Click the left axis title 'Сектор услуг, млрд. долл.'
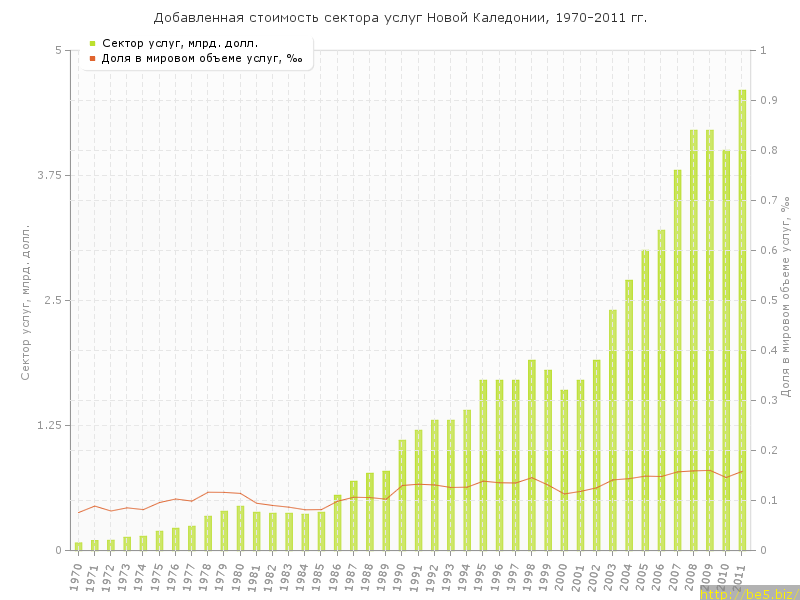 point(27,300)
